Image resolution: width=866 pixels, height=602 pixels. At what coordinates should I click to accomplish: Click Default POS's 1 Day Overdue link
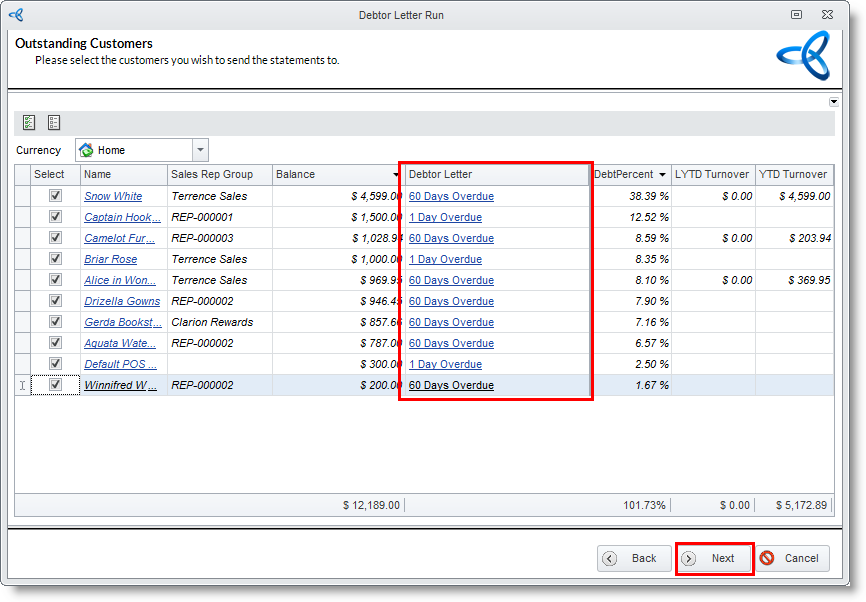[445, 364]
